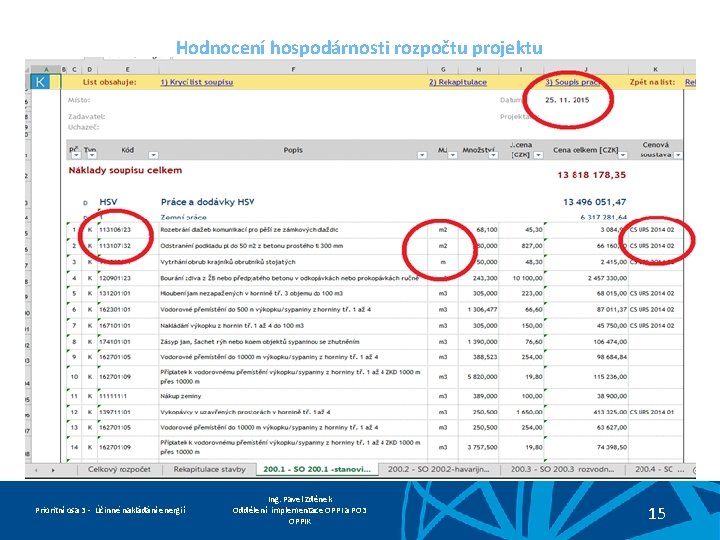Click the next sheet navigation arrow
Screen dimensions: 720x540
point(53,470)
